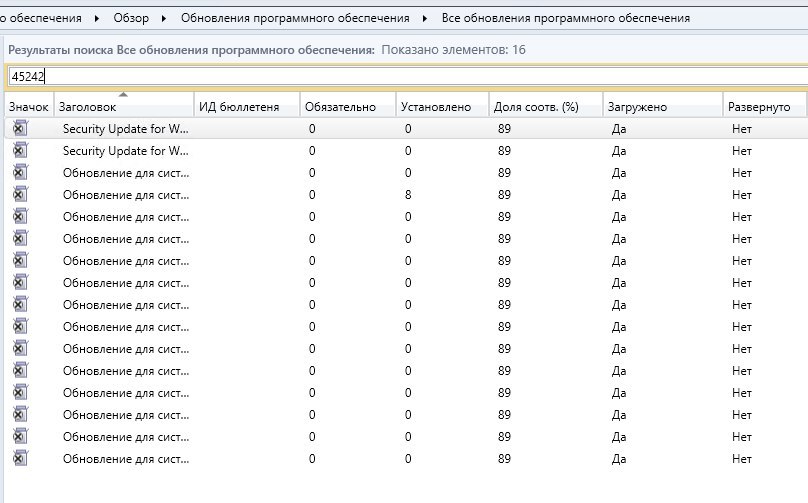The height and width of the screenshot is (503, 808).
Task: Expand the breadcrumb arrow just before Обзор
Action: pyautogui.click(x=97, y=19)
